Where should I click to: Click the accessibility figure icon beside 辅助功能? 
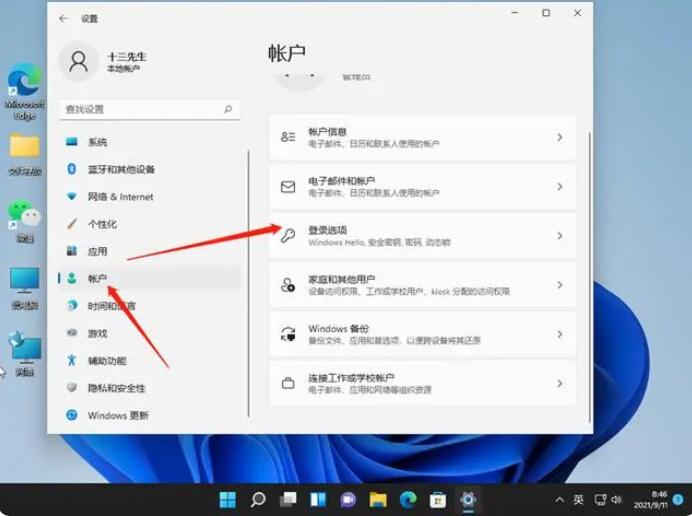tap(71, 360)
